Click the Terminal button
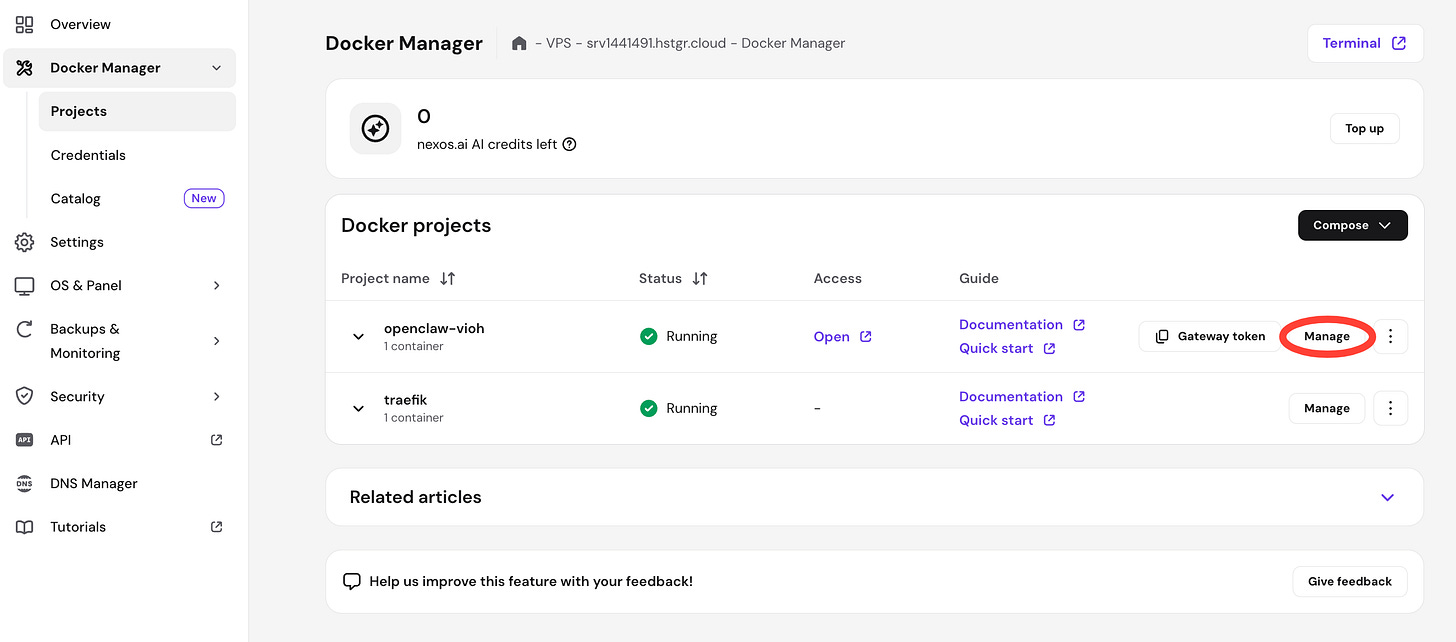This screenshot has height=642, width=1456. 1364,44
